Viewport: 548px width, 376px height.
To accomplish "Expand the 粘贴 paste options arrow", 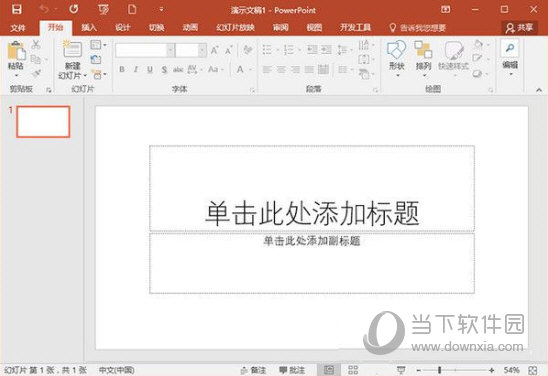I will click(16, 75).
